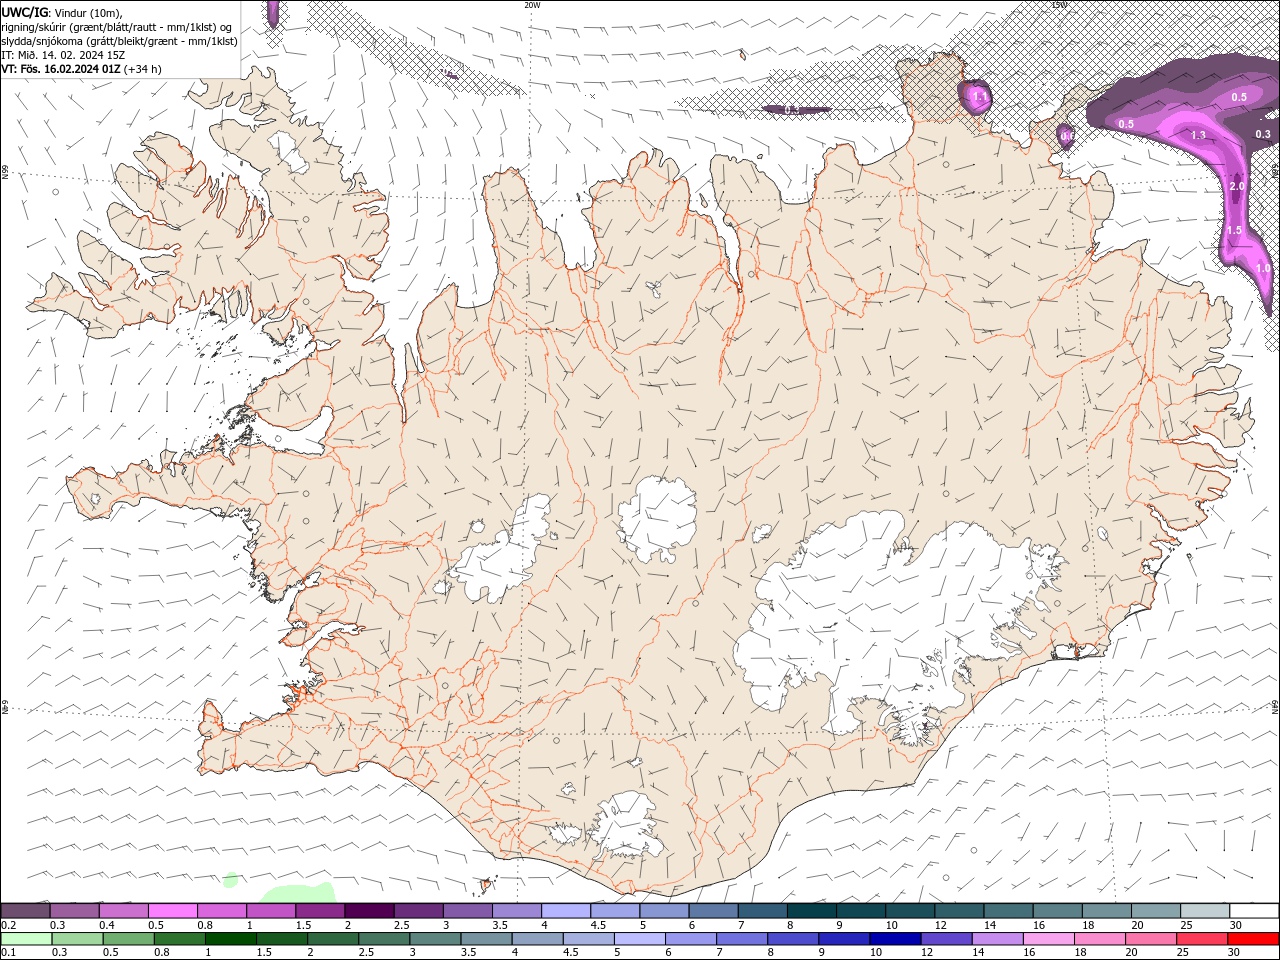Click the 2.0 snowfall contour label
Image resolution: width=1280 pixels, height=960 pixels.
click(x=1237, y=187)
